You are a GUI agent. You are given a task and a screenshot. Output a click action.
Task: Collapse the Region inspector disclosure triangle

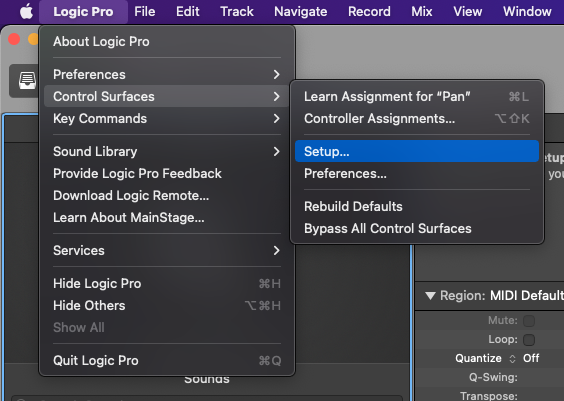430,296
